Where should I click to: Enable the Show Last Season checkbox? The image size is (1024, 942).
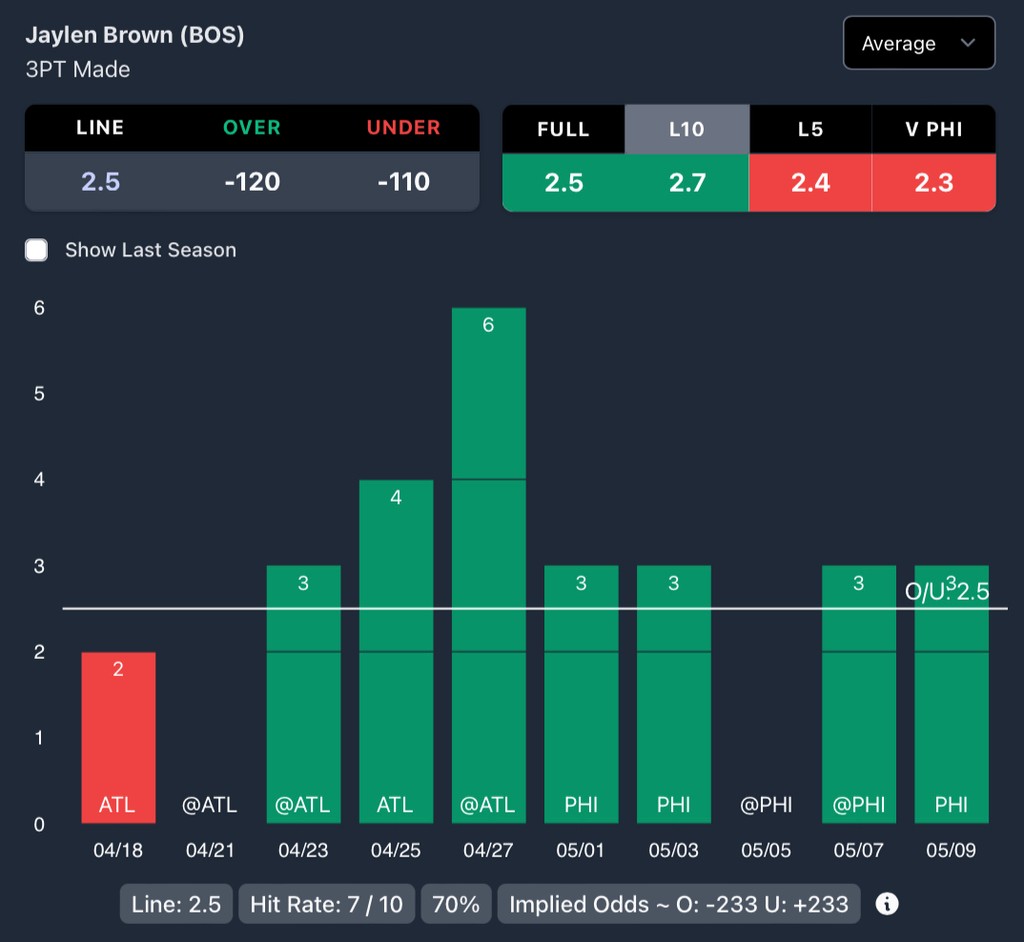click(x=37, y=250)
